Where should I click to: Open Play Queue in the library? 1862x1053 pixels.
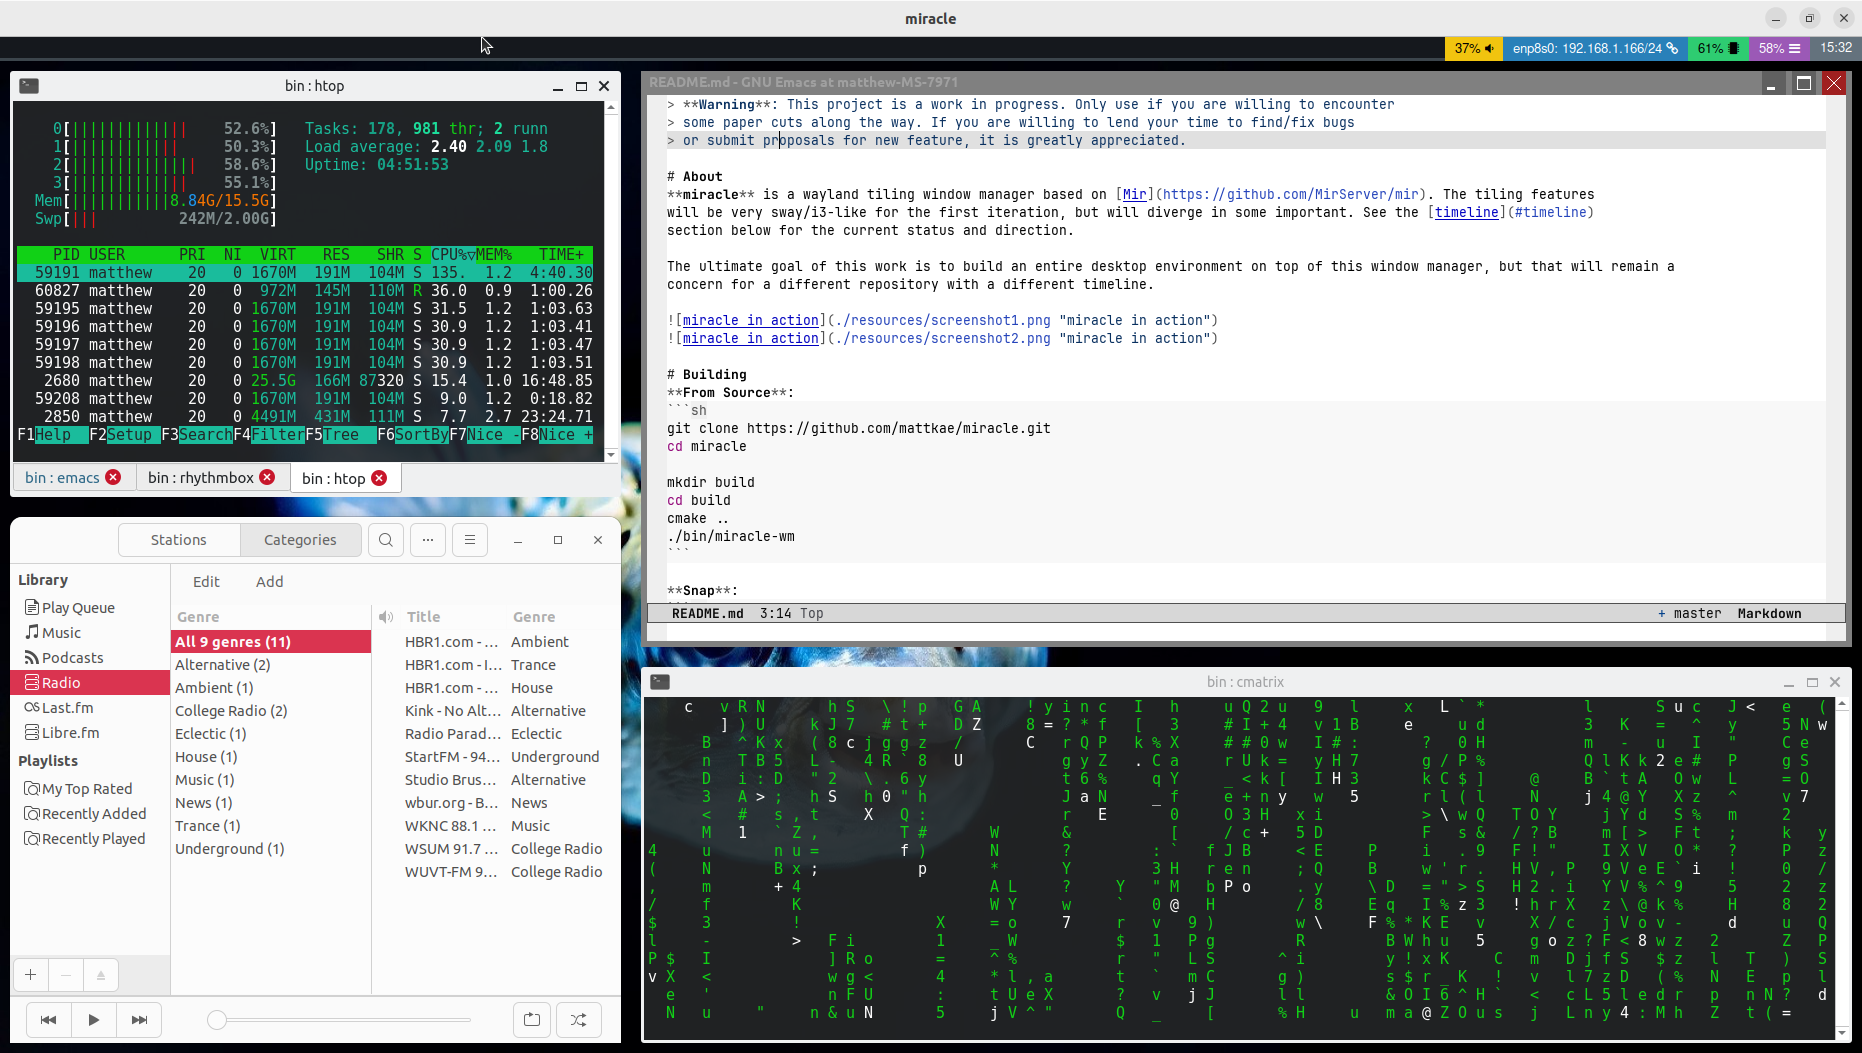click(78, 608)
